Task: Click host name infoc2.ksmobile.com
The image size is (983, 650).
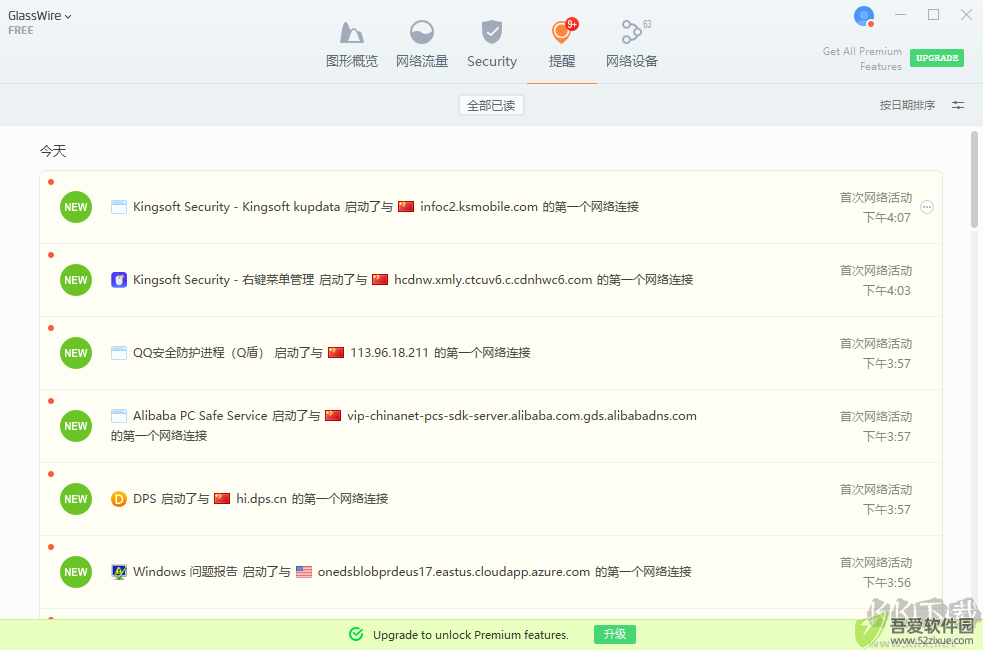Action: click(x=479, y=207)
